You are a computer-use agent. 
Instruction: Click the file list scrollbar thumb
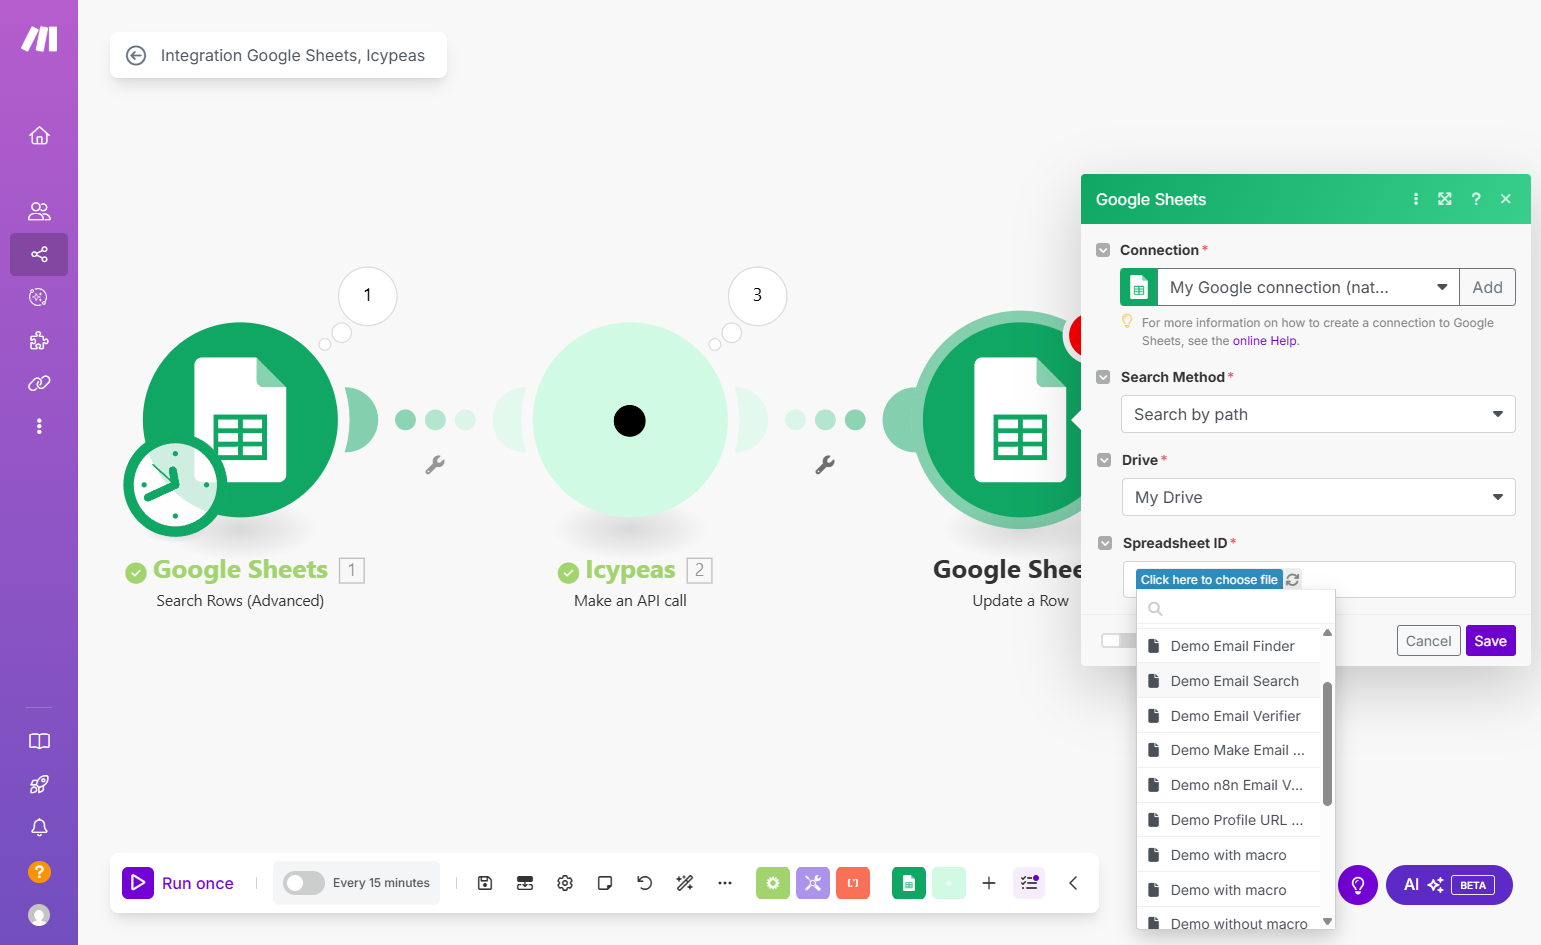click(1327, 744)
